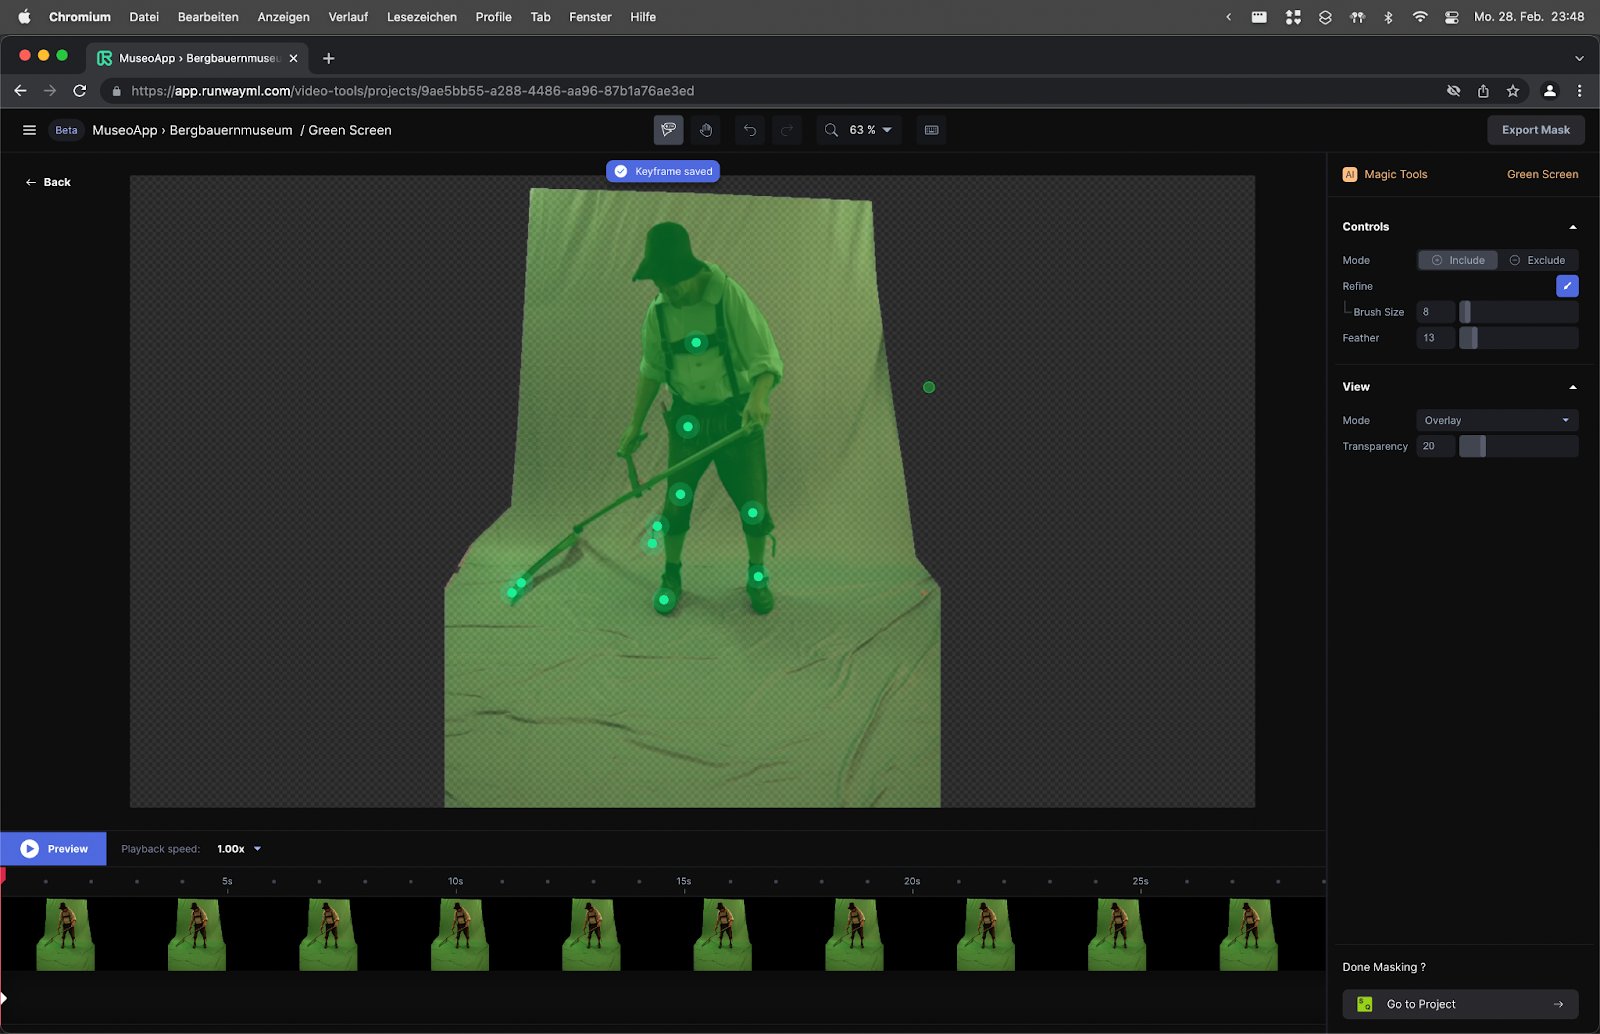Click the 5s mark on the timeline

227,881
